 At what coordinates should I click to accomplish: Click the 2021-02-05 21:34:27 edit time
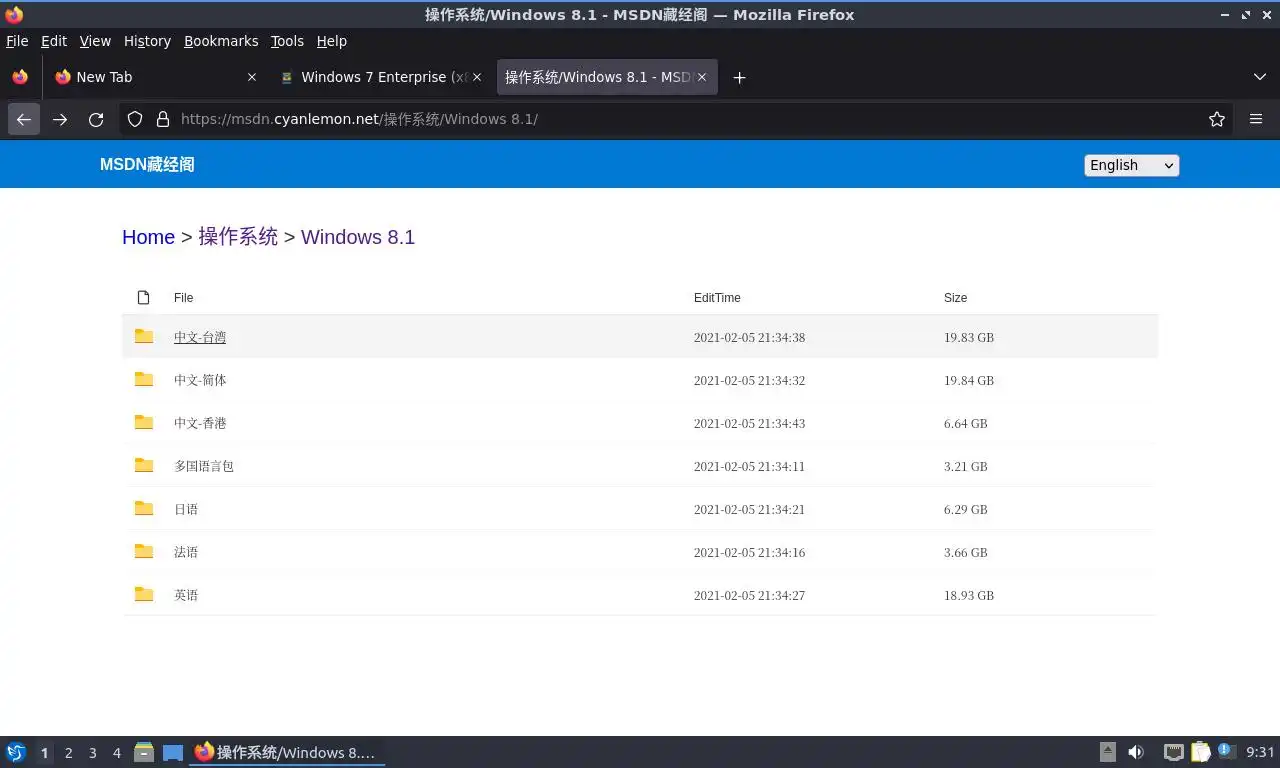point(749,596)
